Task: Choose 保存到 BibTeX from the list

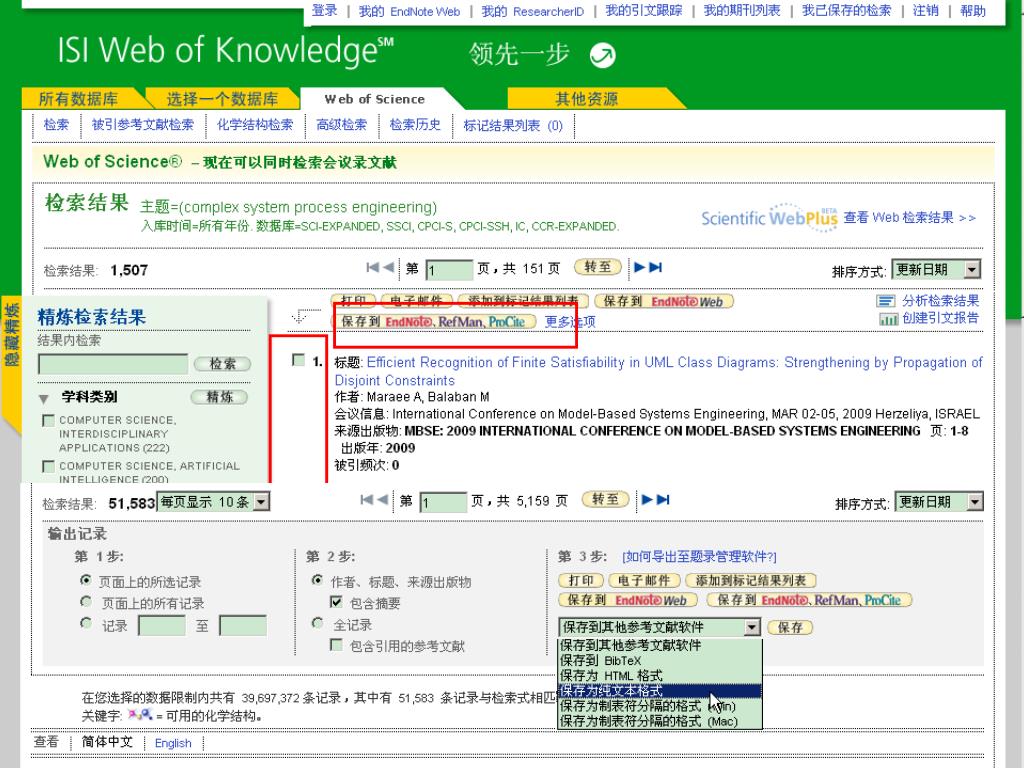Action: (660, 660)
